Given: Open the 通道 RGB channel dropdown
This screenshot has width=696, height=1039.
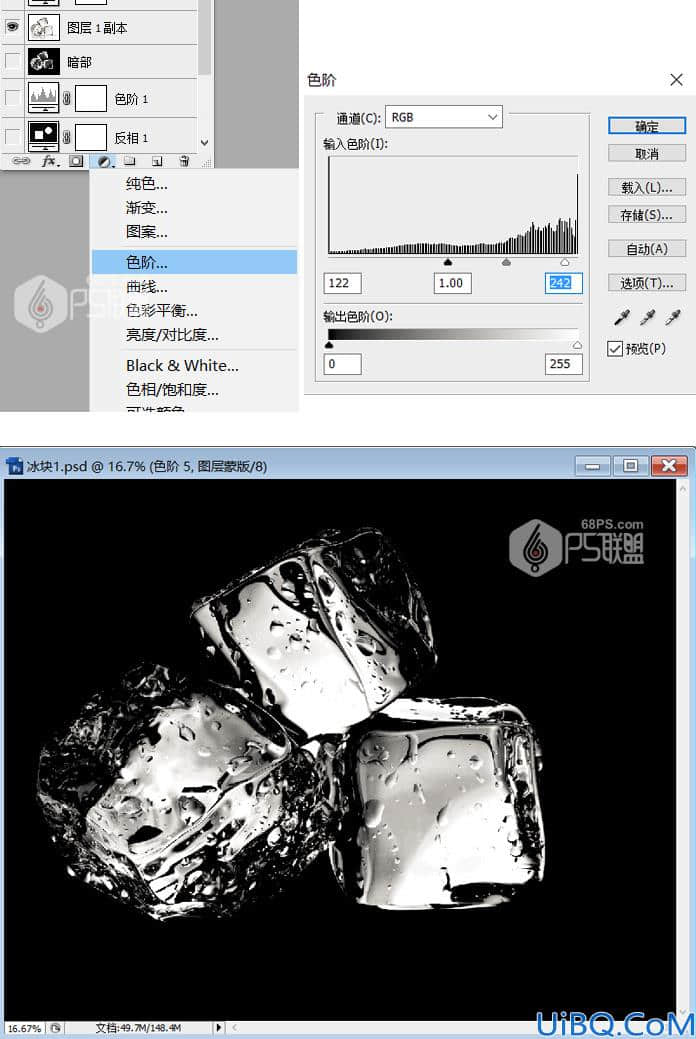Looking at the screenshot, I should (x=443, y=117).
